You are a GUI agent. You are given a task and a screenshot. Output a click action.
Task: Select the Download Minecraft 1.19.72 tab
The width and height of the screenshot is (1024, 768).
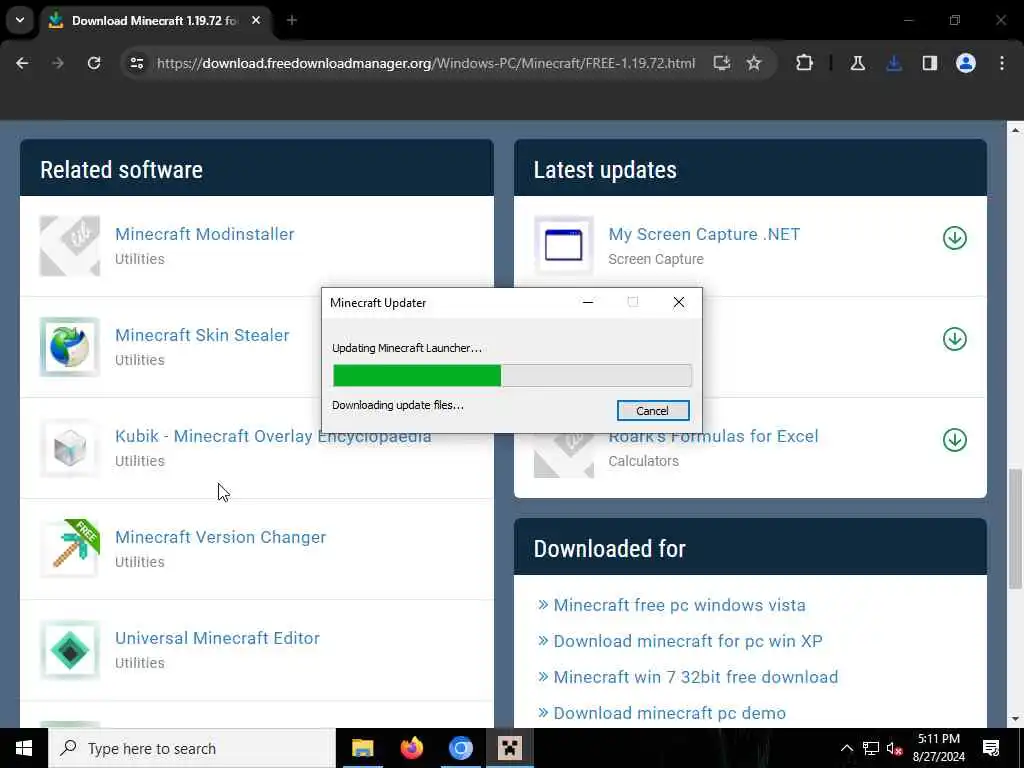(155, 21)
